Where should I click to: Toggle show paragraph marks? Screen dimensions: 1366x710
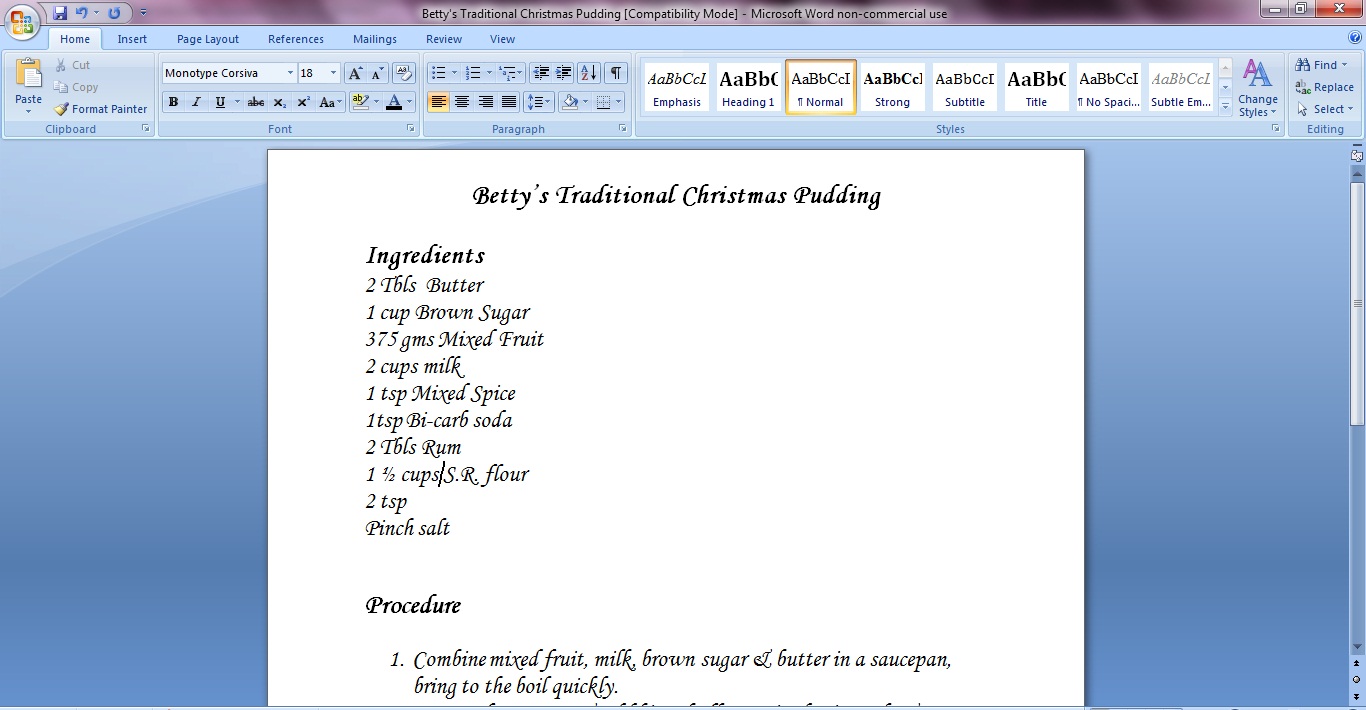(x=616, y=73)
